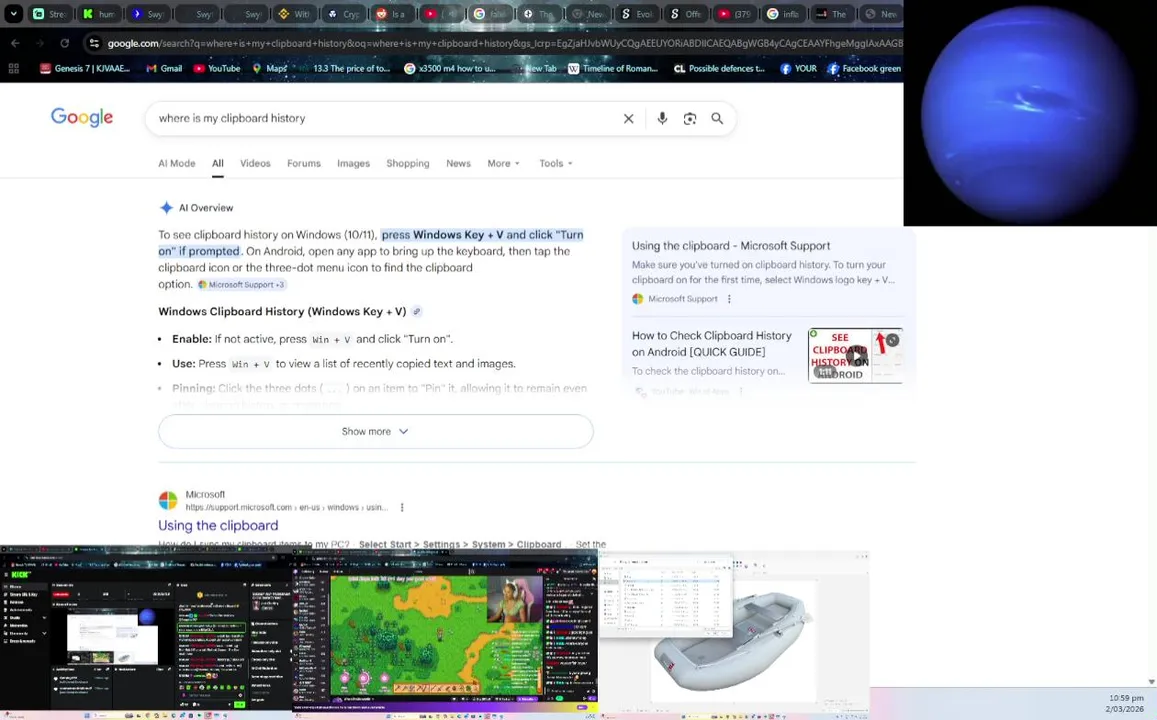The image size is (1157, 720).
Task: Select the Videos results tab
Action: point(255,163)
